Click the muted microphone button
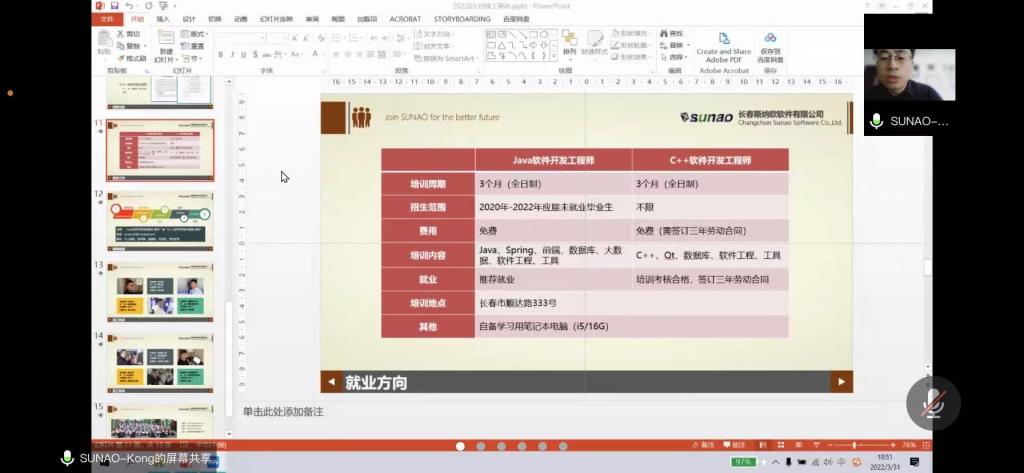The width and height of the screenshot is (1024, 473). point(932,403)
